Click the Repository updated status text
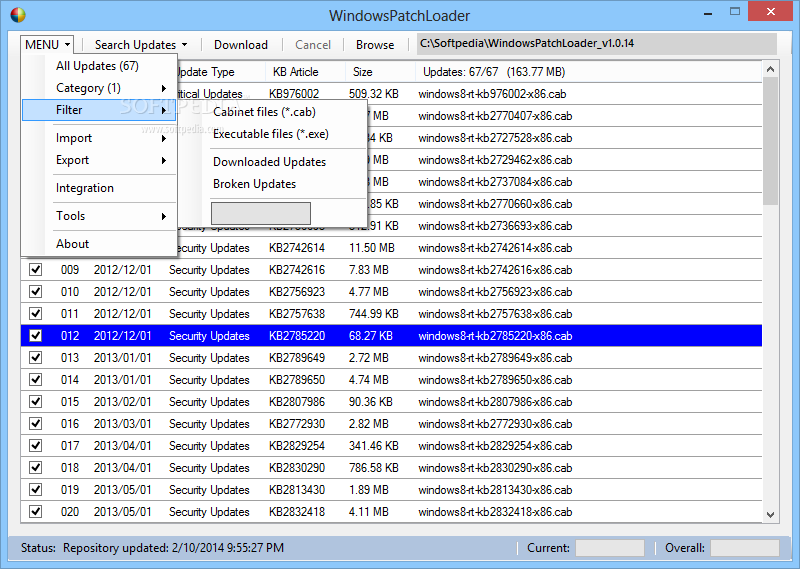The height and width of the screenshot is (569, 800). click(x=173, y=548)
